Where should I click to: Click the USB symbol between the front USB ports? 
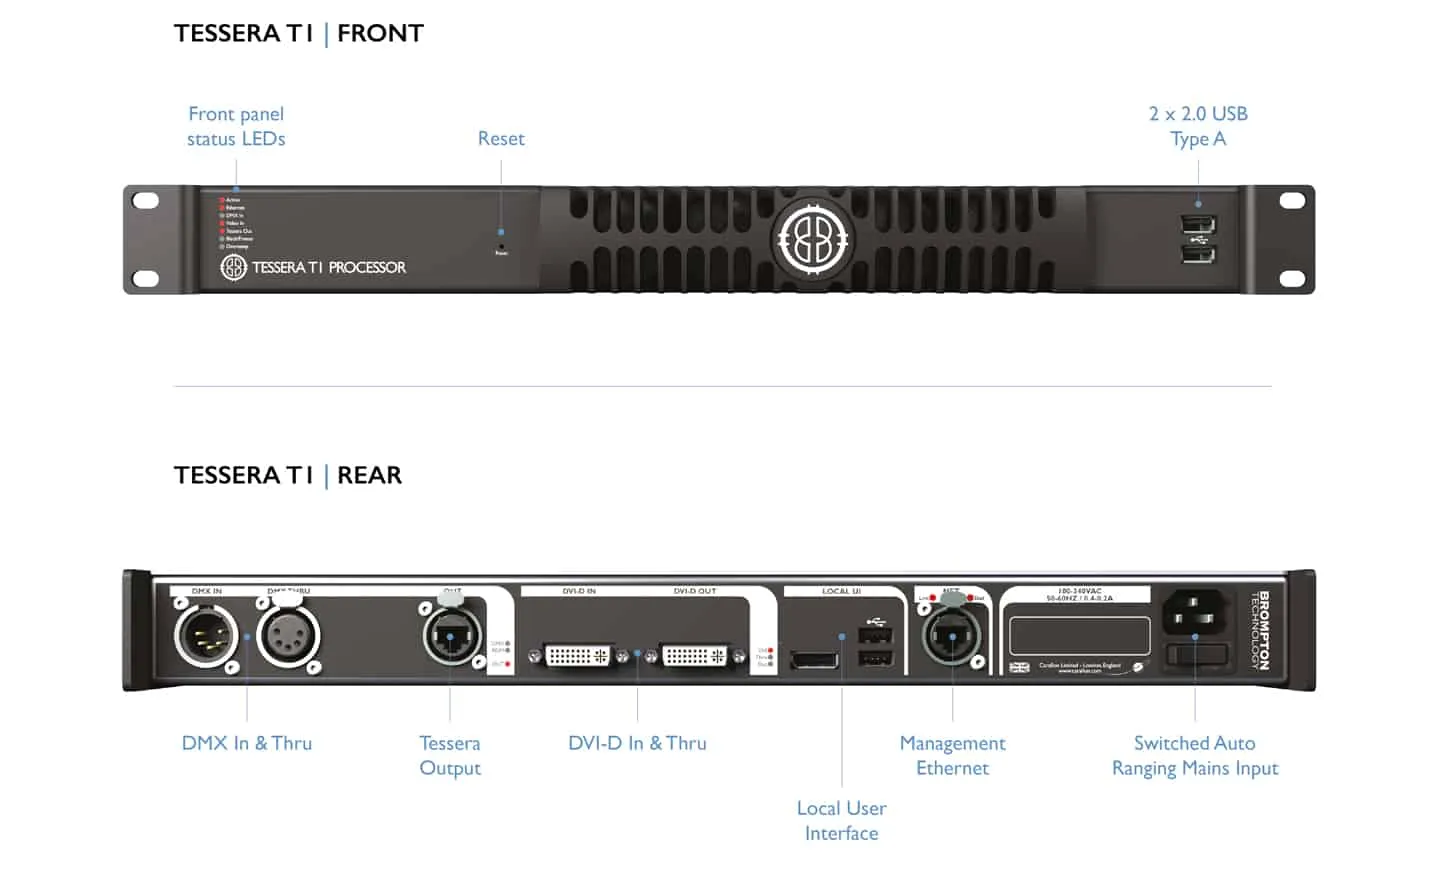pos(1200,240)
